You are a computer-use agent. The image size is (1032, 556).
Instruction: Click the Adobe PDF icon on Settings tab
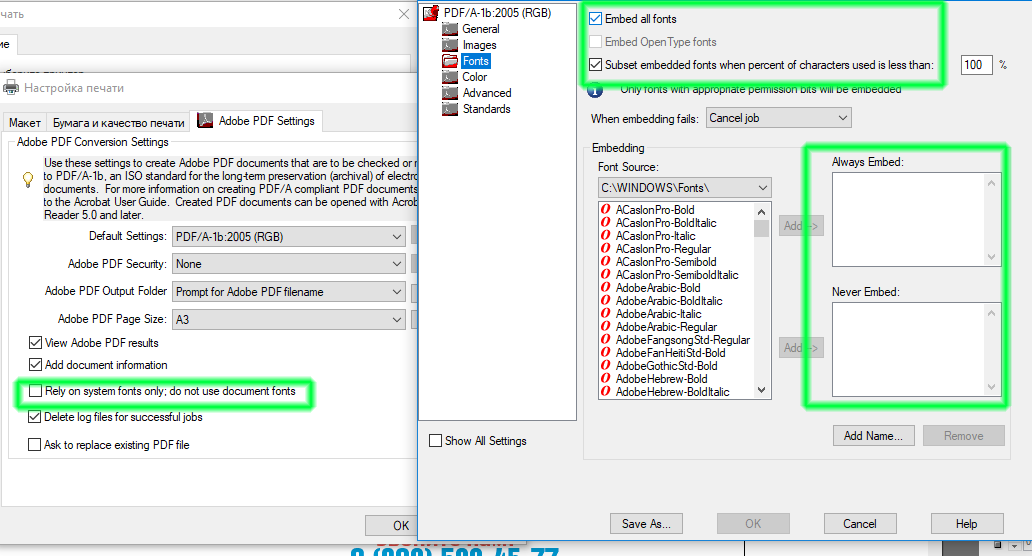(205, 120)
